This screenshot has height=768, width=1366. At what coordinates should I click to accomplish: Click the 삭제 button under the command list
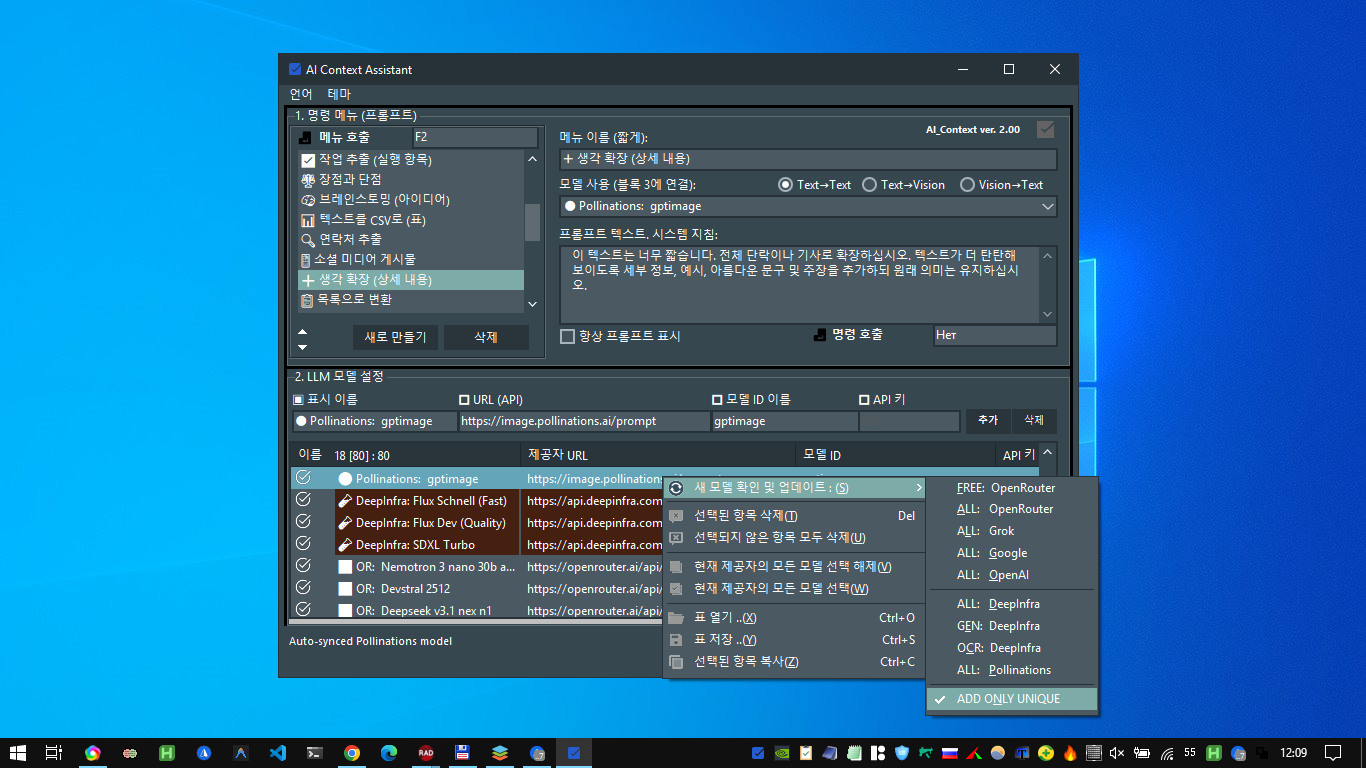tap(486, 337)
